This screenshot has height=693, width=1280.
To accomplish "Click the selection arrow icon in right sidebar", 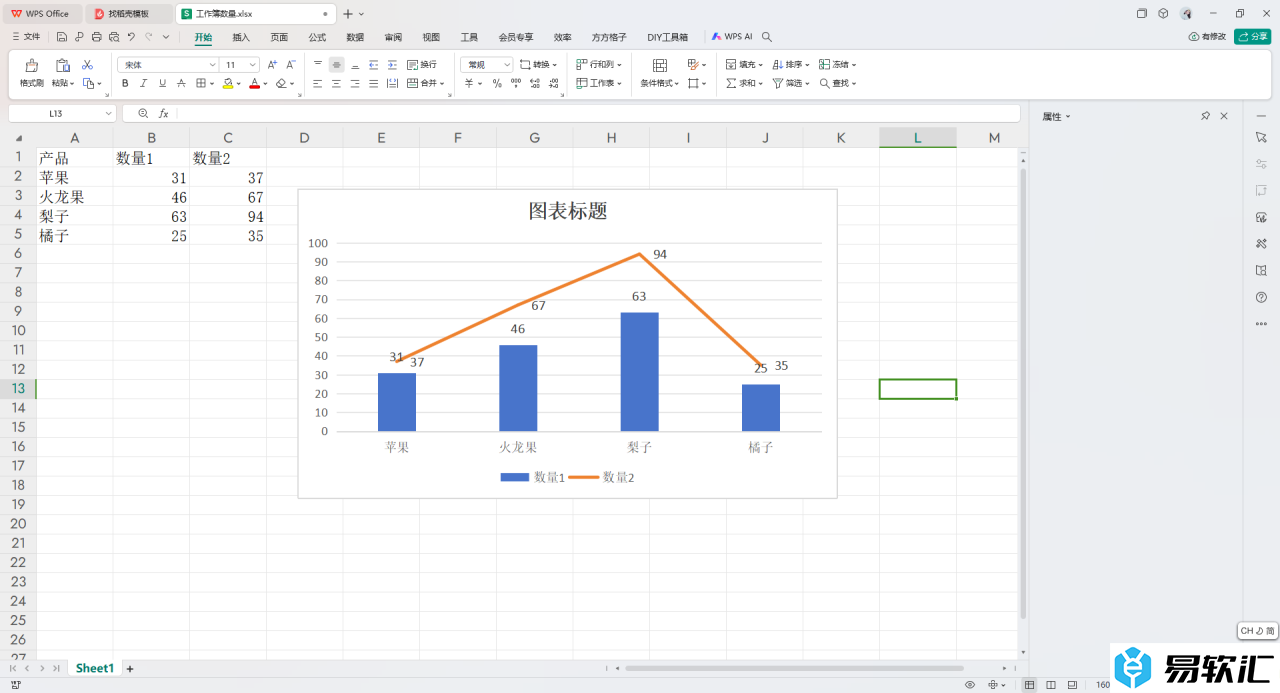I will point(1261,136).
